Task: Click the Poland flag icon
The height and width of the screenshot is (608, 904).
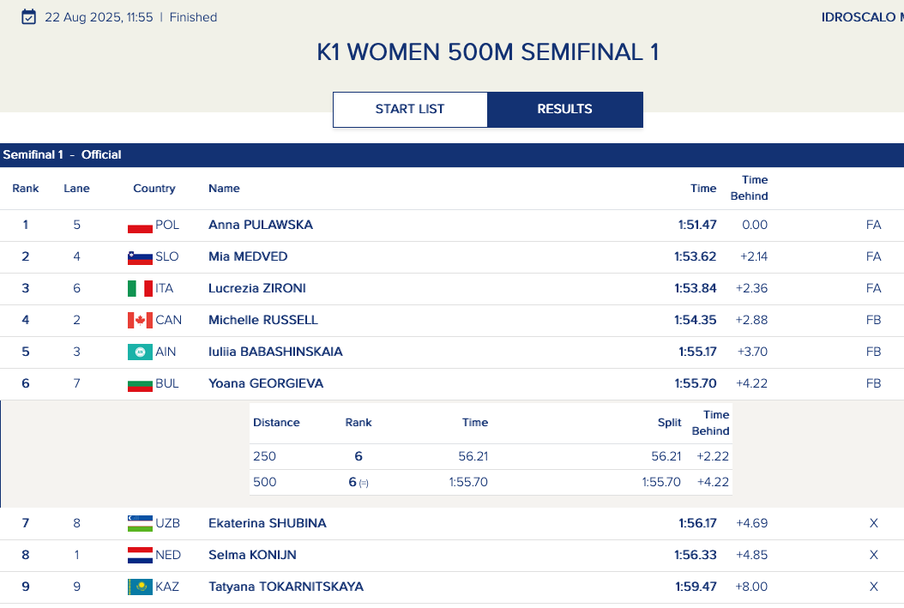Action: 140,226
